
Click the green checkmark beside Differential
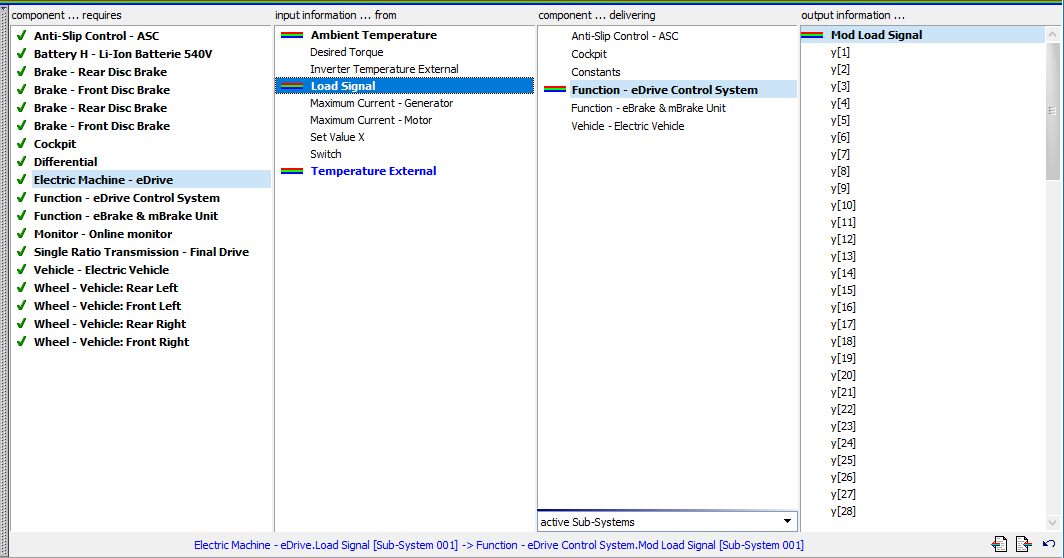click(x=21, y=162)
